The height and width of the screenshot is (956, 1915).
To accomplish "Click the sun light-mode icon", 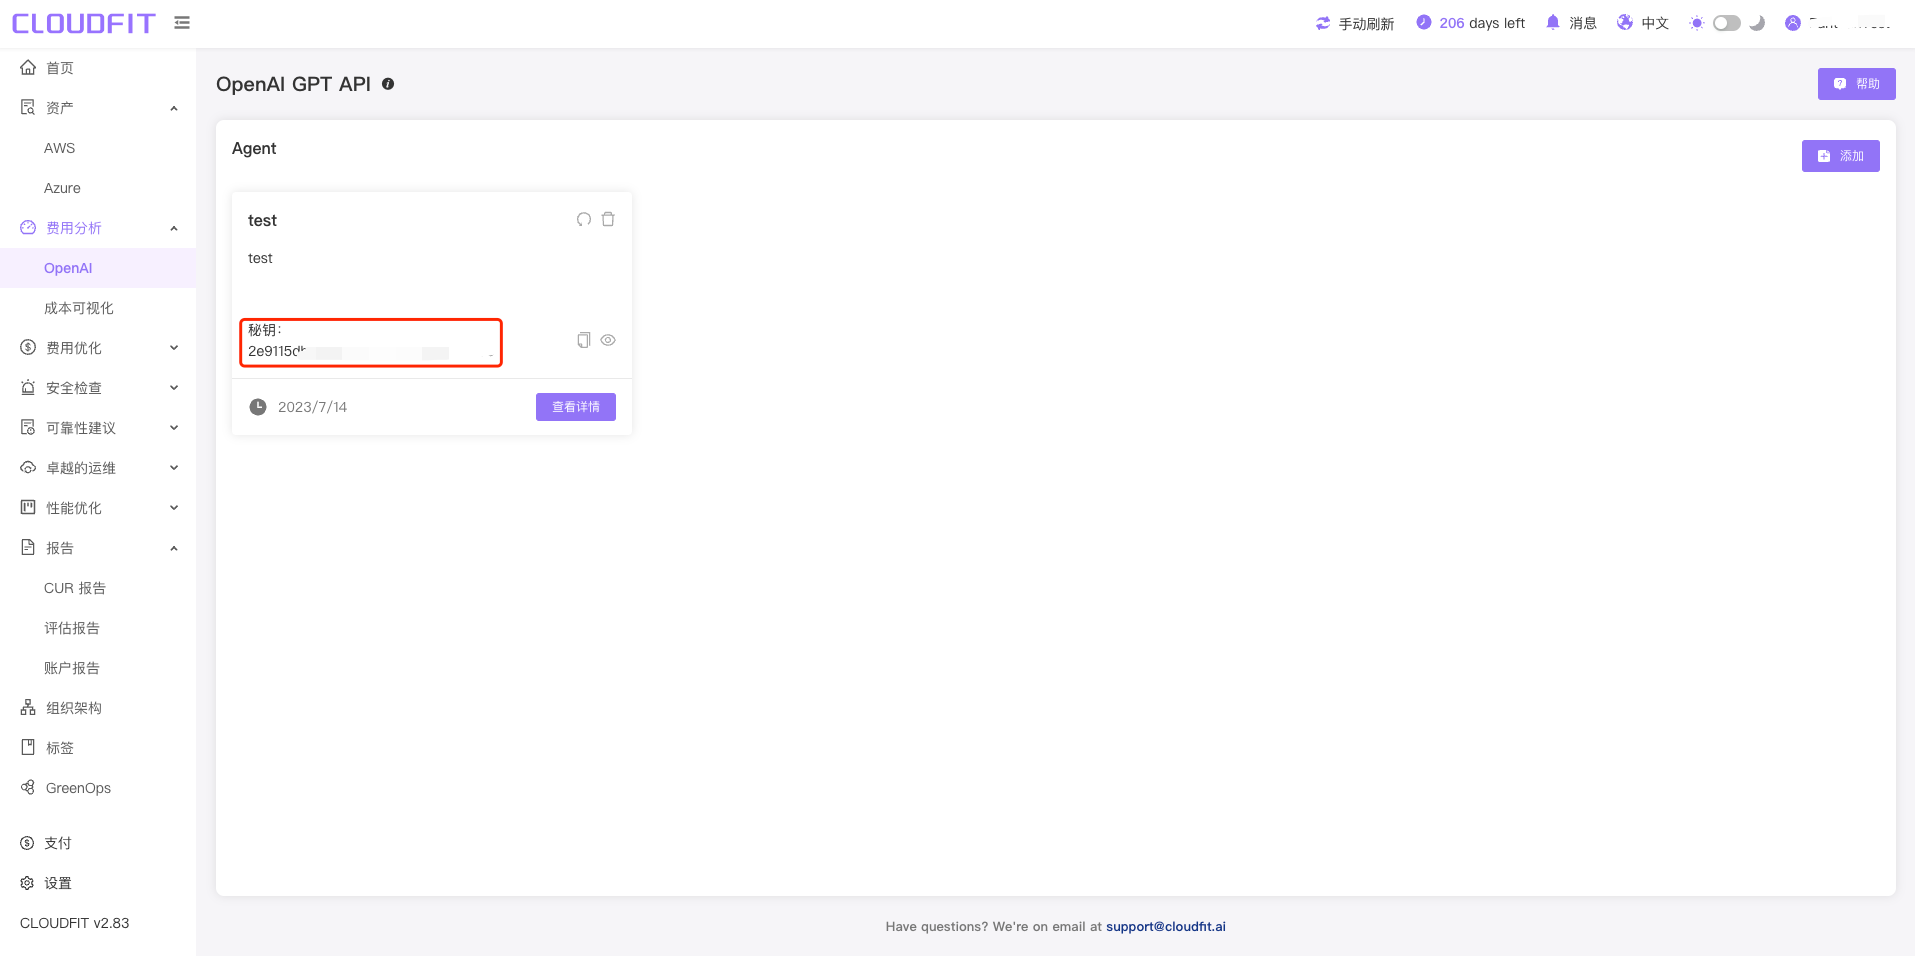I will pyautogui.click(x=1697, y=23).
